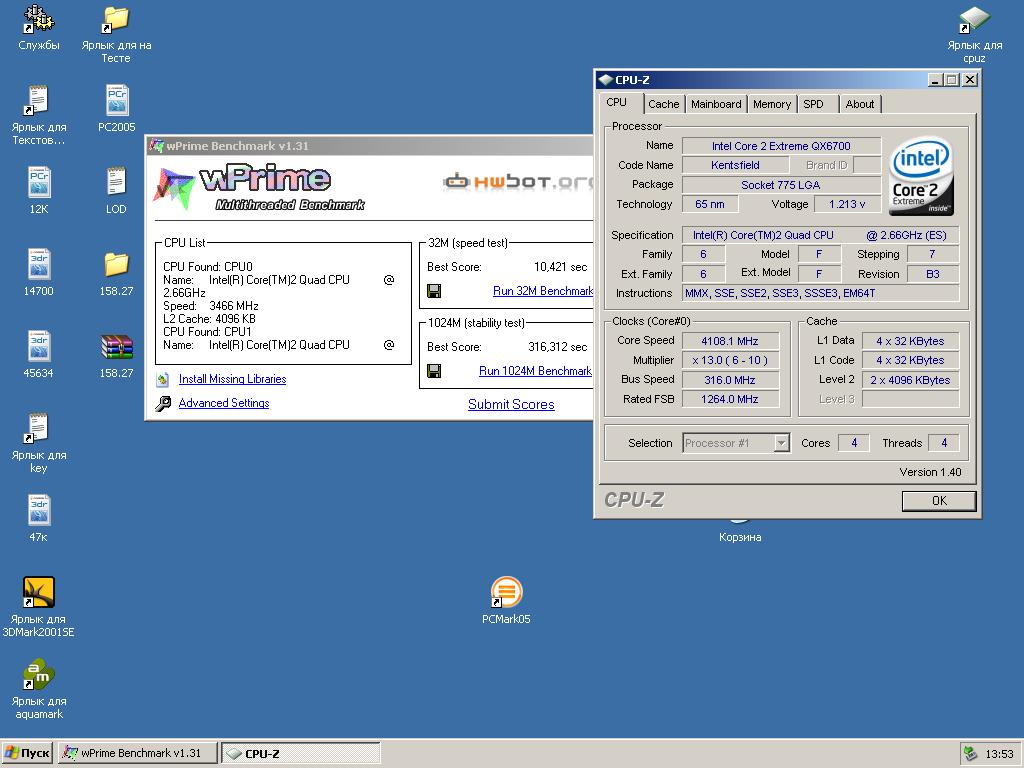This screenshot has width=1024, height=768.
Task: Switch to the Mainboard tab
Action: (x=716, y=104)
